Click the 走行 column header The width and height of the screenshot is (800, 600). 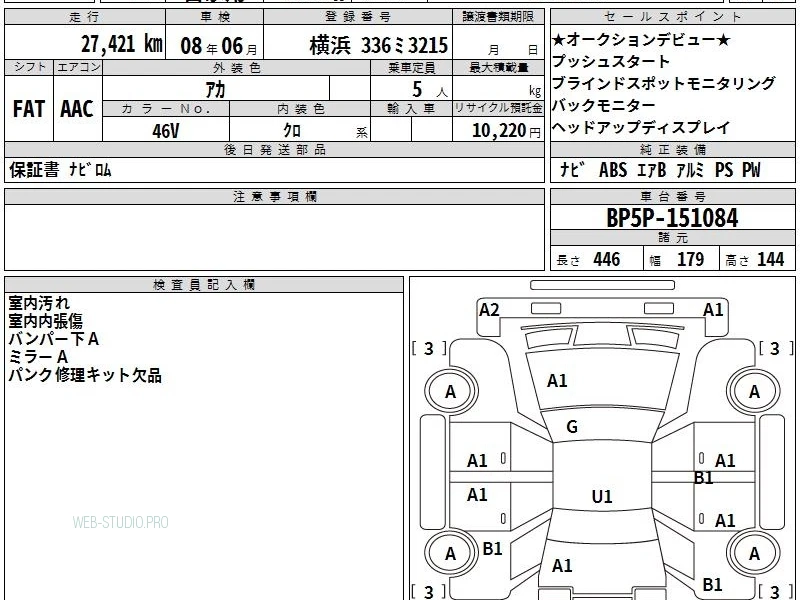coord(85,17)
